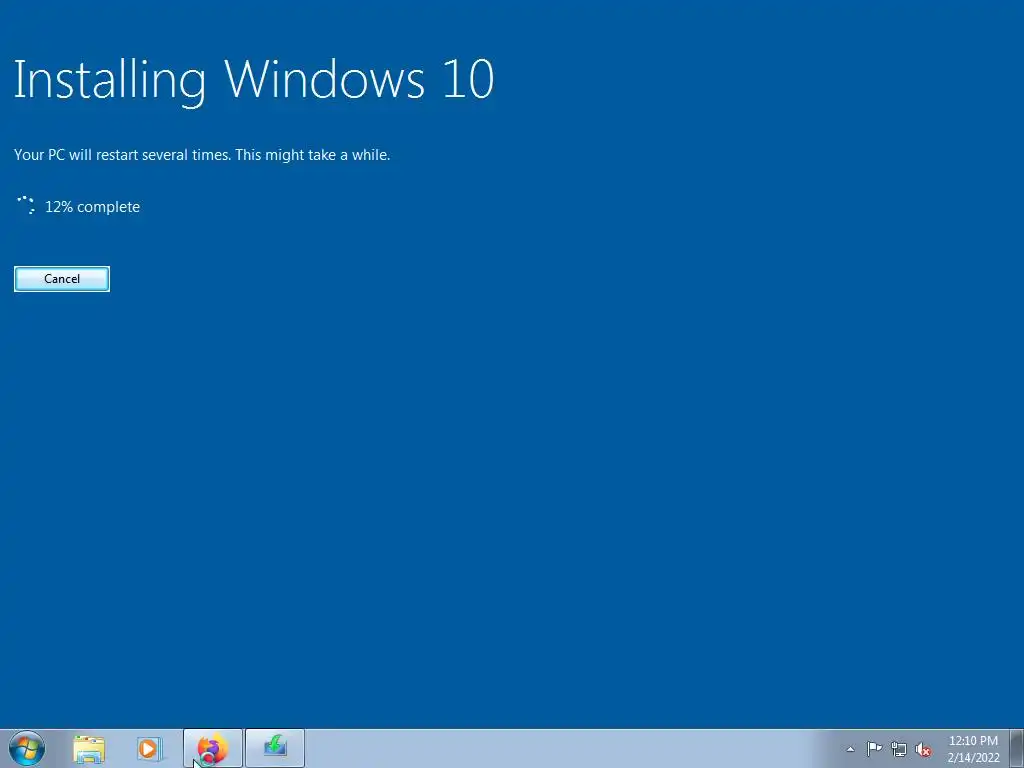Open Windows Explorer from the taskbar

(x=89, y=748)
